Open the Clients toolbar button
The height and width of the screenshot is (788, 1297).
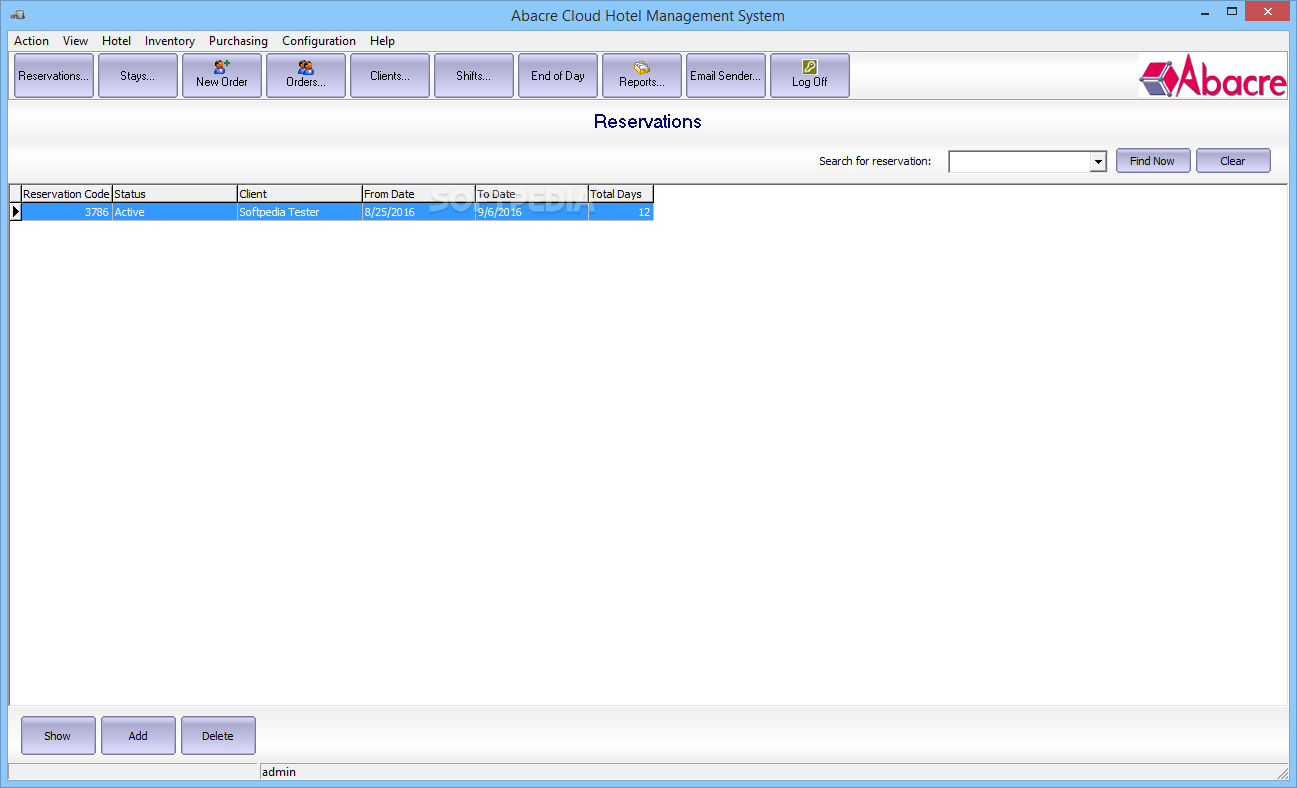point(390,76)
